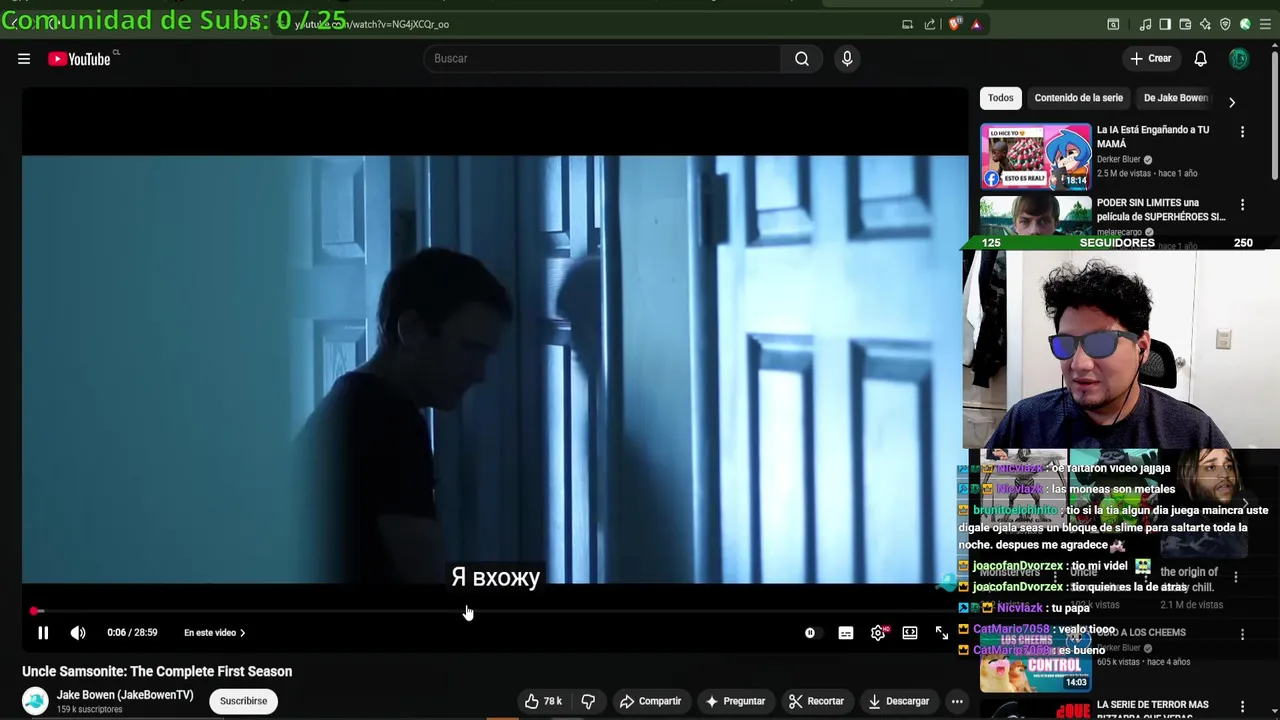The width and height of the screenshot is (1280, 720).
Task: Open the browser main hamburger menu
Action: [1266, 24]
